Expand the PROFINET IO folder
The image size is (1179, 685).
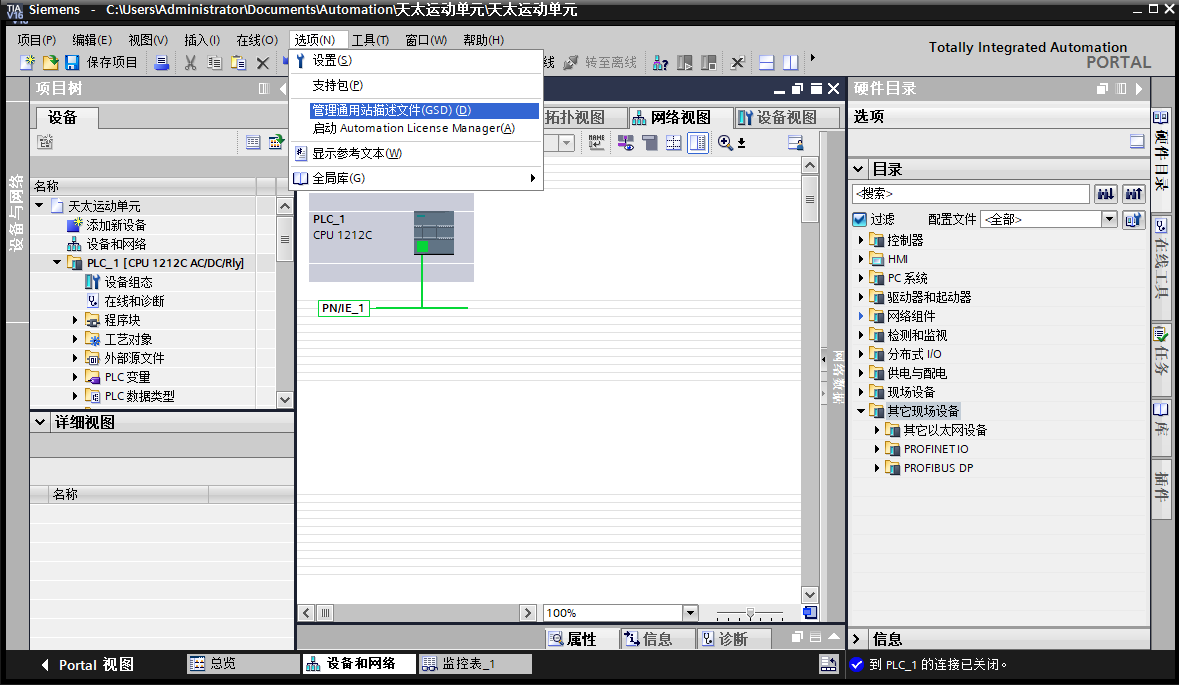(877, 449)
